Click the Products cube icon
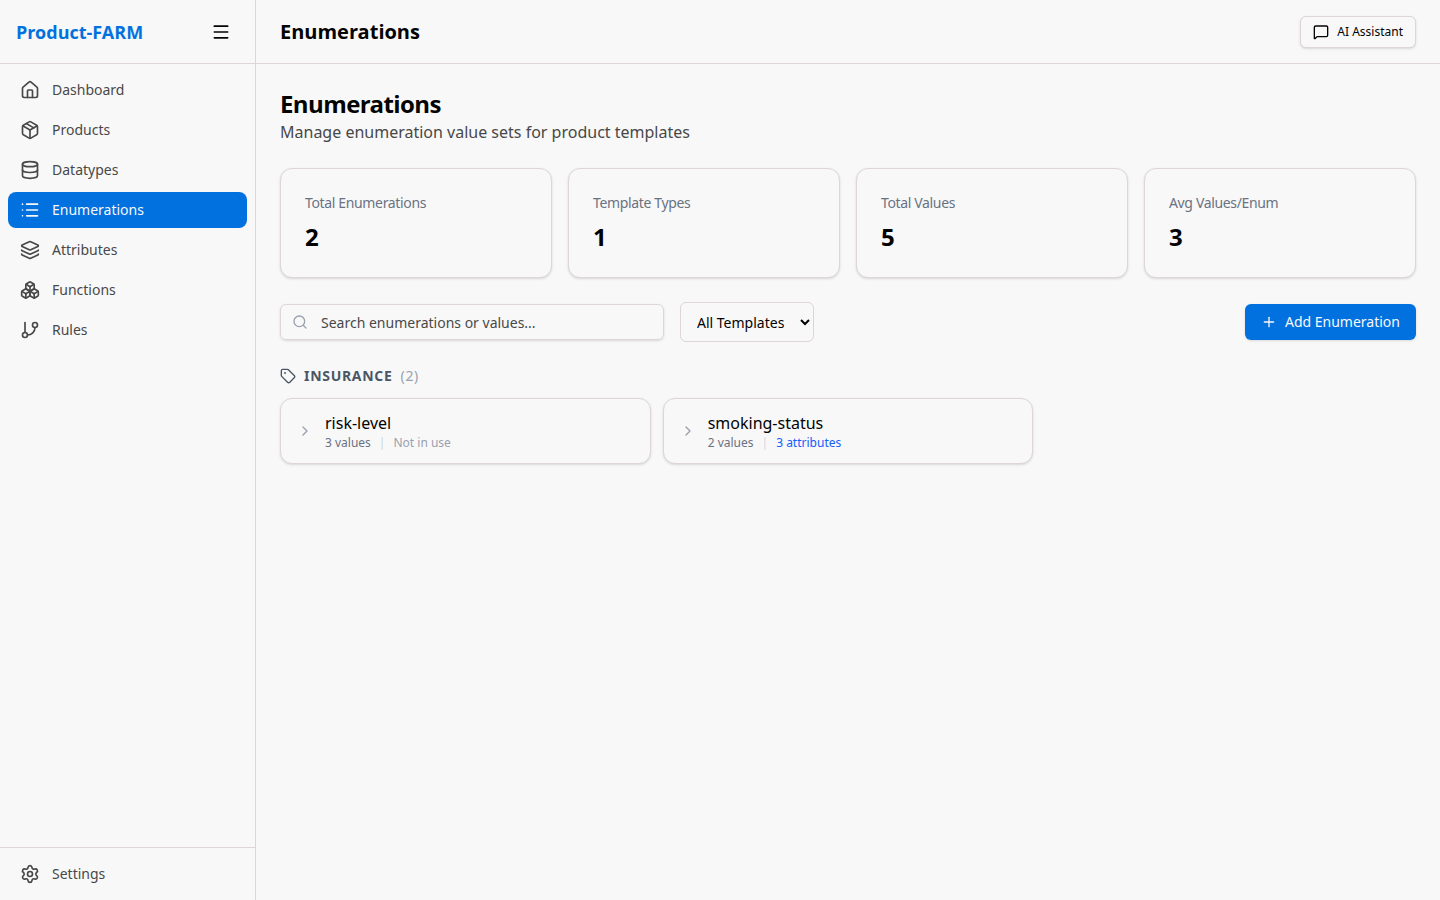Image resolution: width=1440 pixels, height=900 pixels. (31, 129)
